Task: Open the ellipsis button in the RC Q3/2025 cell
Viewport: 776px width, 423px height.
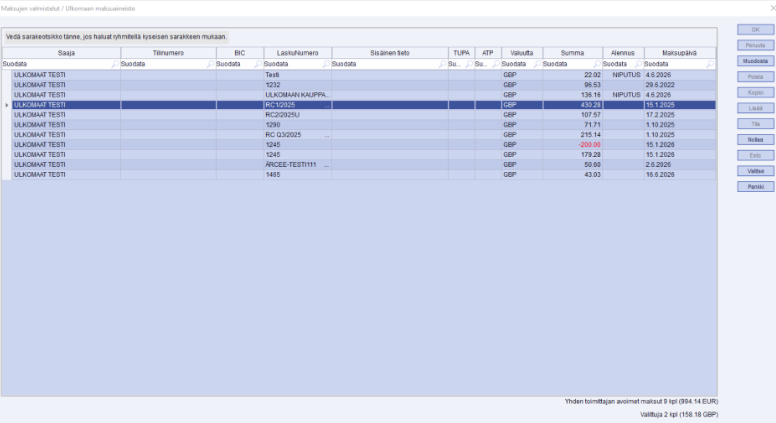Action: [x=327, y=135]
